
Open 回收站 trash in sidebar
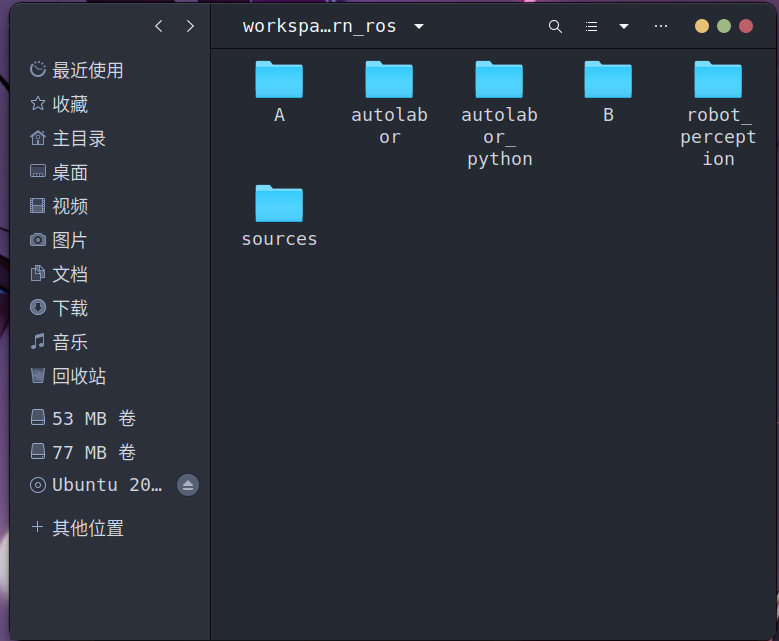[79, 376]
